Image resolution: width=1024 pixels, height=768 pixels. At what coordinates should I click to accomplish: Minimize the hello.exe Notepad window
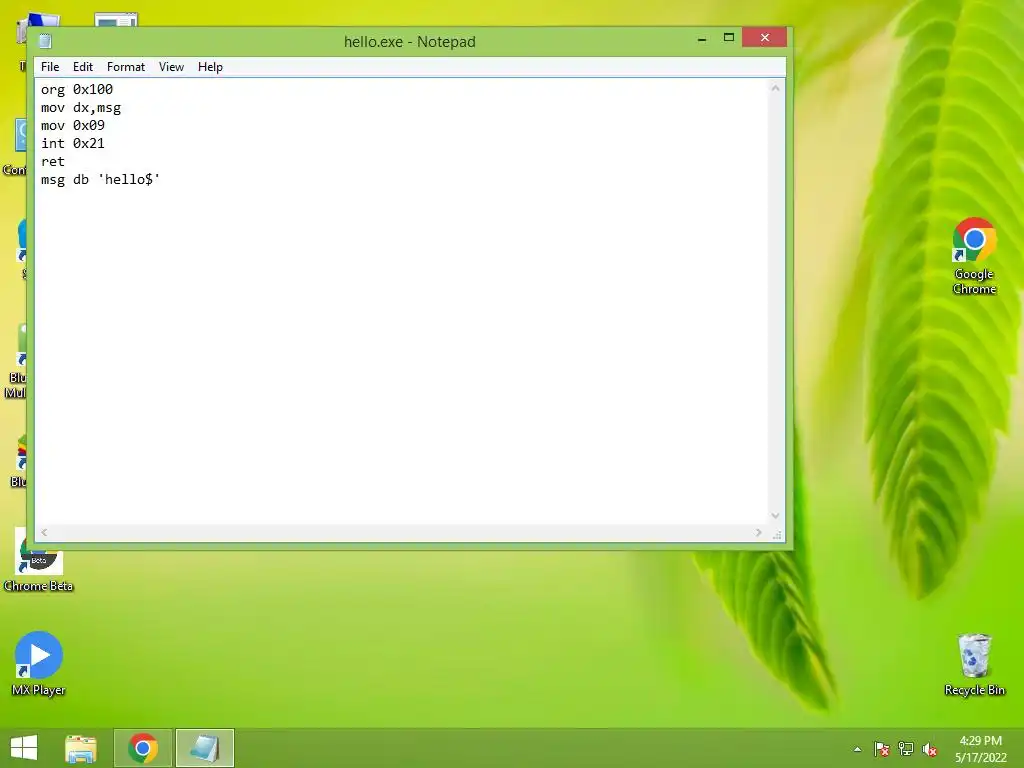pyautogui.click(x=702, y=39)
